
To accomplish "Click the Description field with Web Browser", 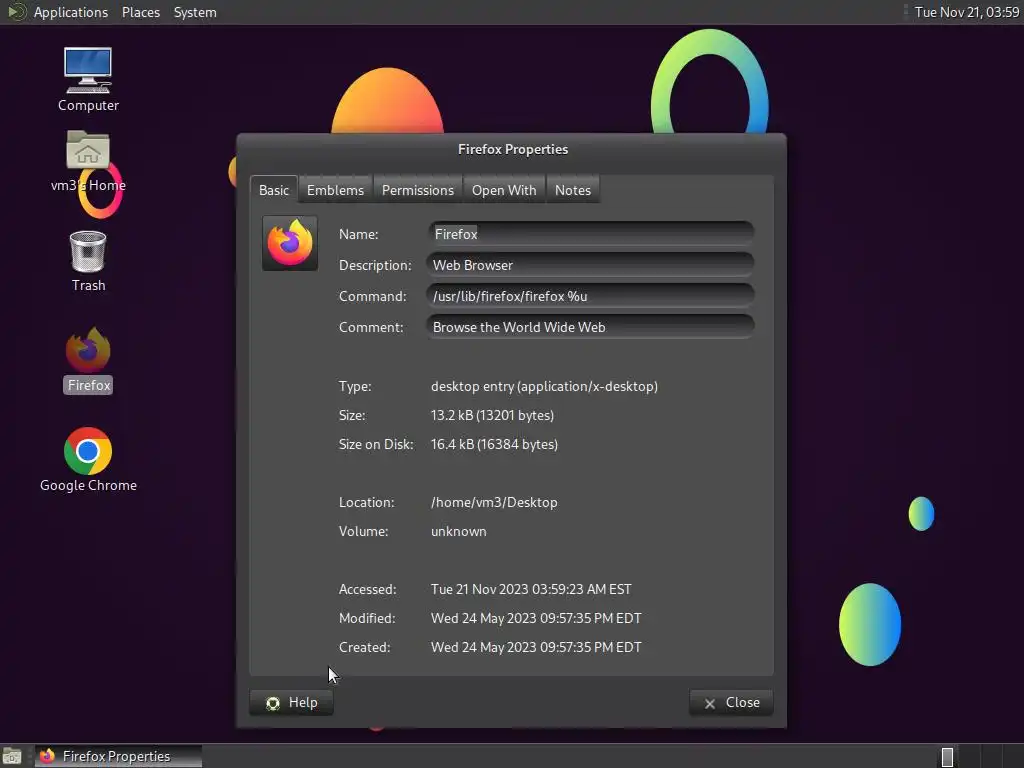I will 590,265.
